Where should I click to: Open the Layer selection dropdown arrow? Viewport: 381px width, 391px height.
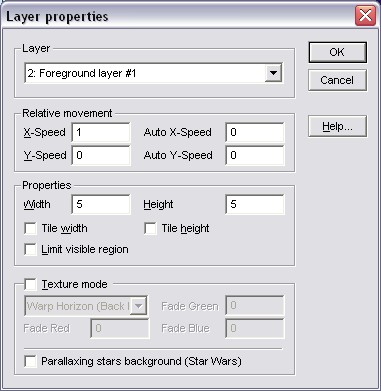(273, 73)
